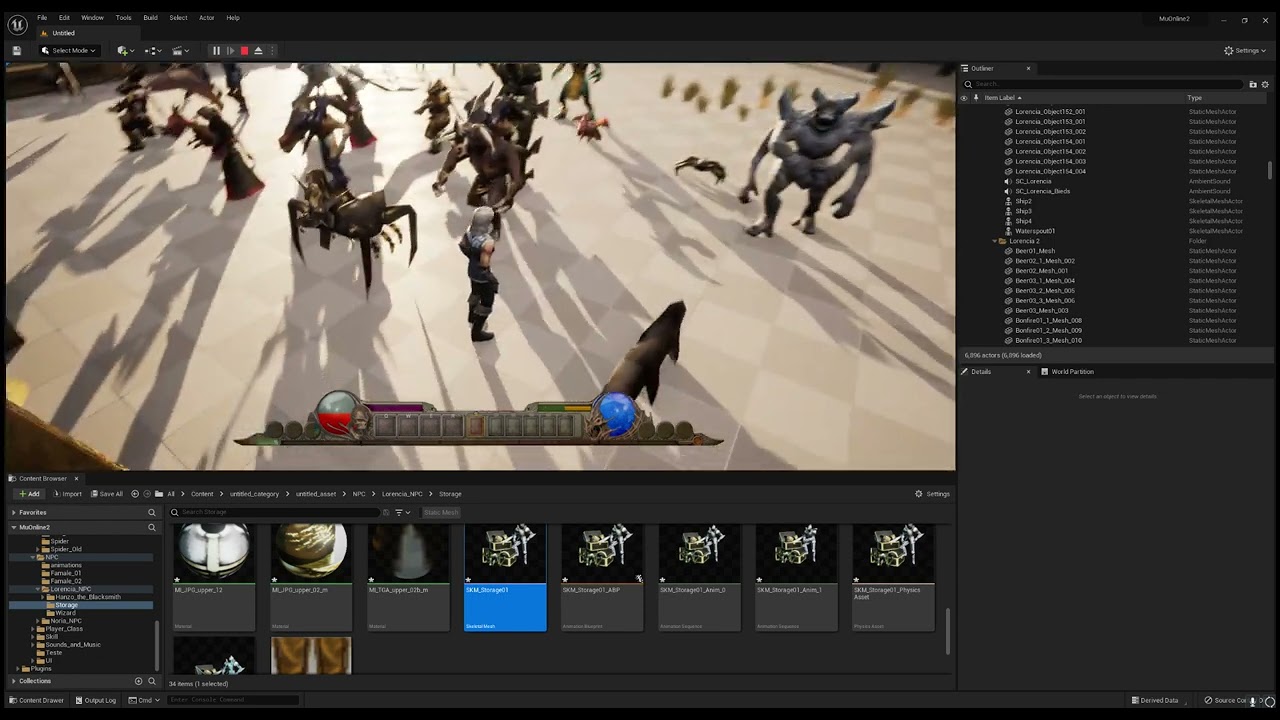Create new folder in Outliner
Viewport: 1280px width, 720px height.
[1253, 85]
